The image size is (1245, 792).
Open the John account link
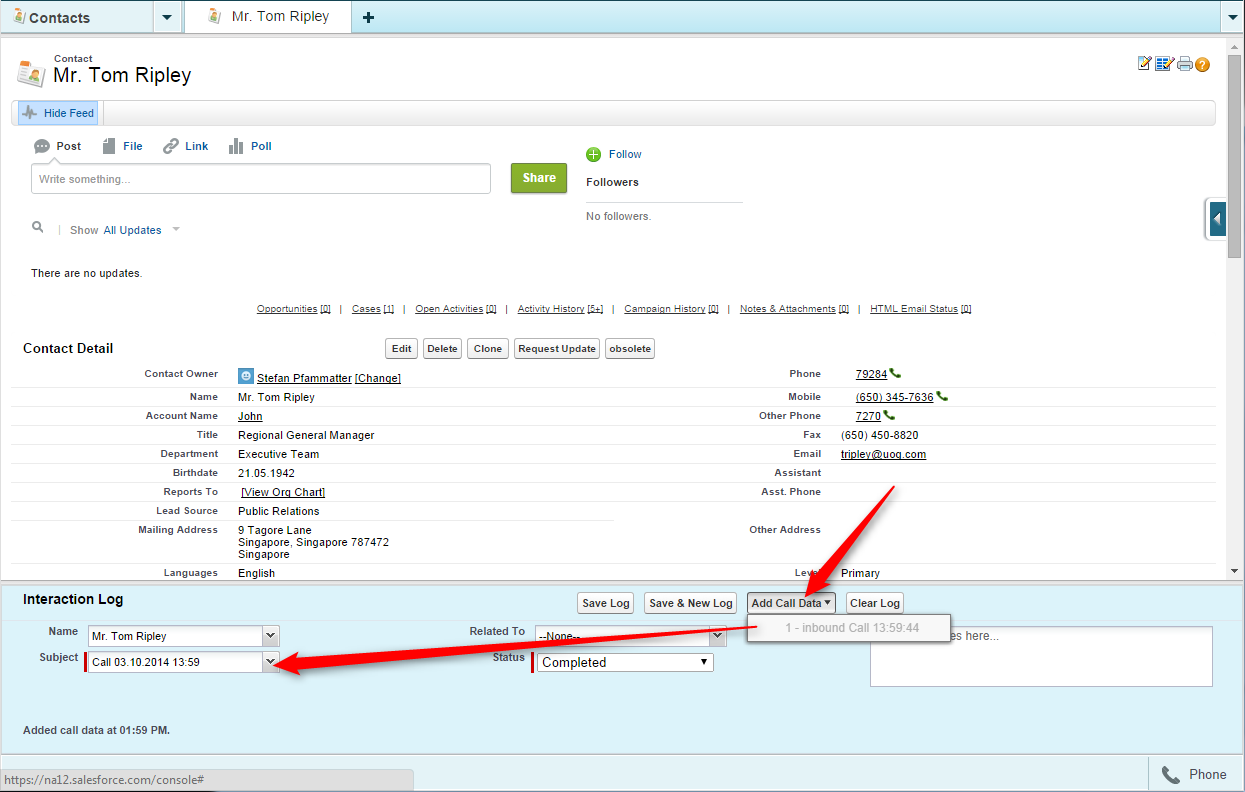pyautogui.click(x=250, y=416)
